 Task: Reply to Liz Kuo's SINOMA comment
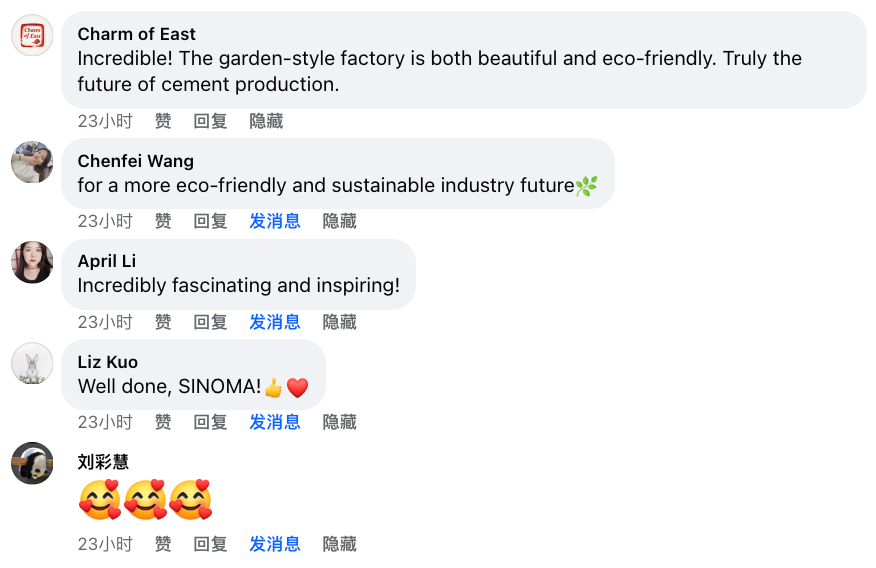(210, 422)
